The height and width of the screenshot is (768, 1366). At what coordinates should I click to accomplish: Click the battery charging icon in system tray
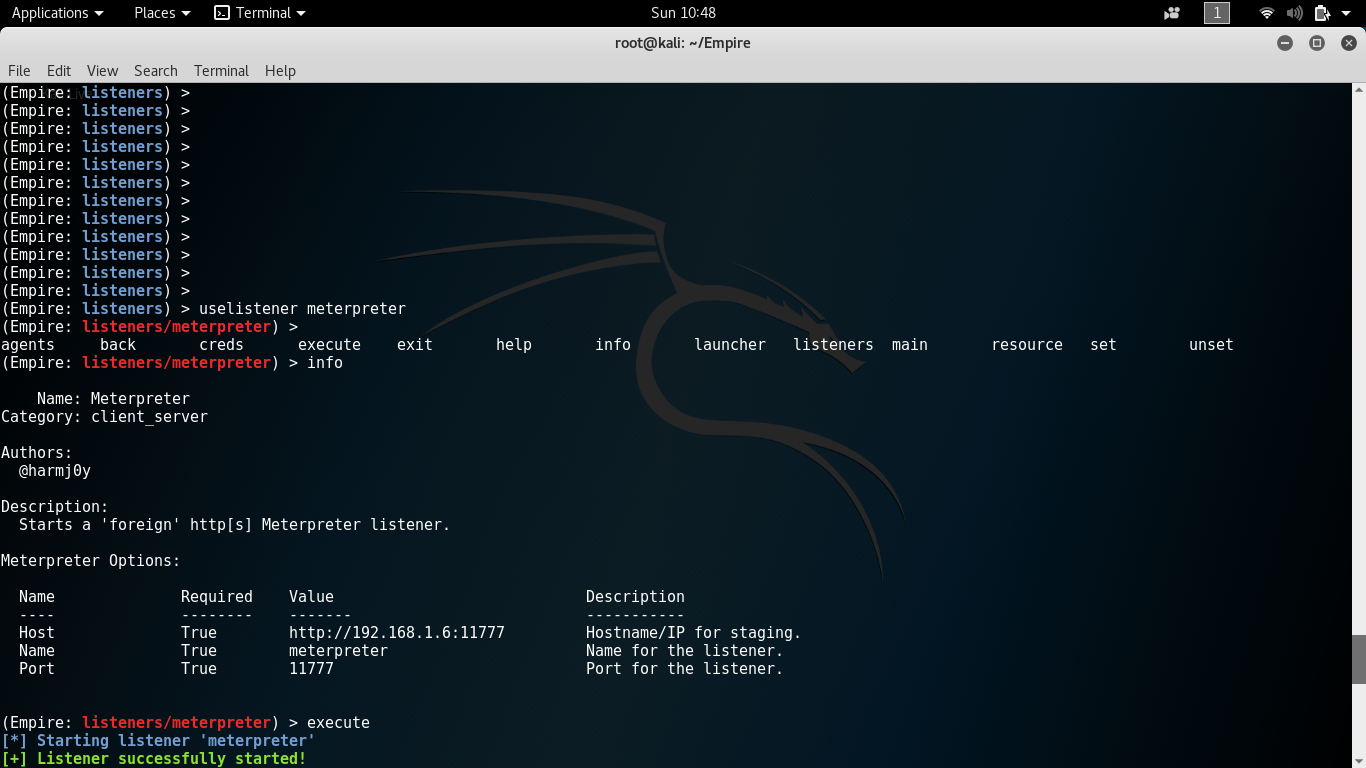[x=1322, y=13]
